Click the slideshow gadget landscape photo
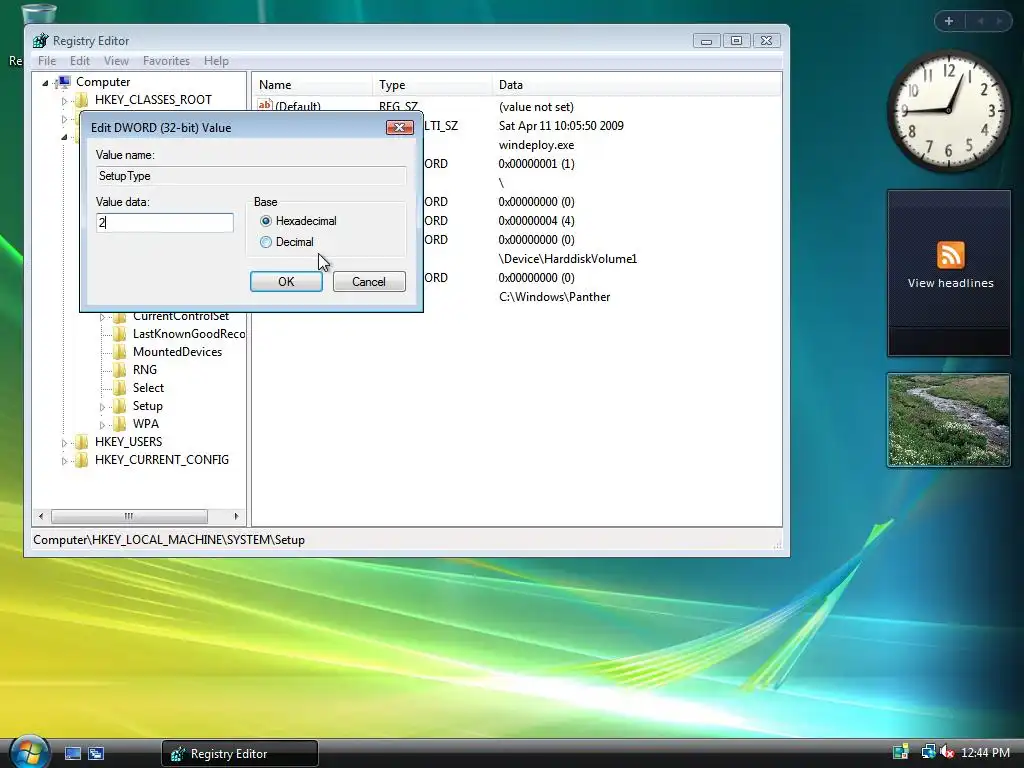Viewport: 1024px width, 768px height. pyautogui.click(x=949, y=420)
